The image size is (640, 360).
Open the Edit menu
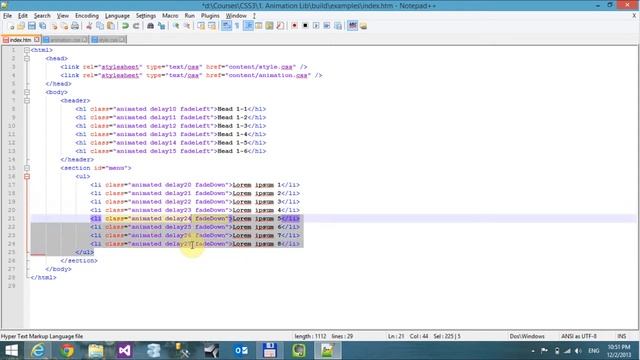pos(22,16)
